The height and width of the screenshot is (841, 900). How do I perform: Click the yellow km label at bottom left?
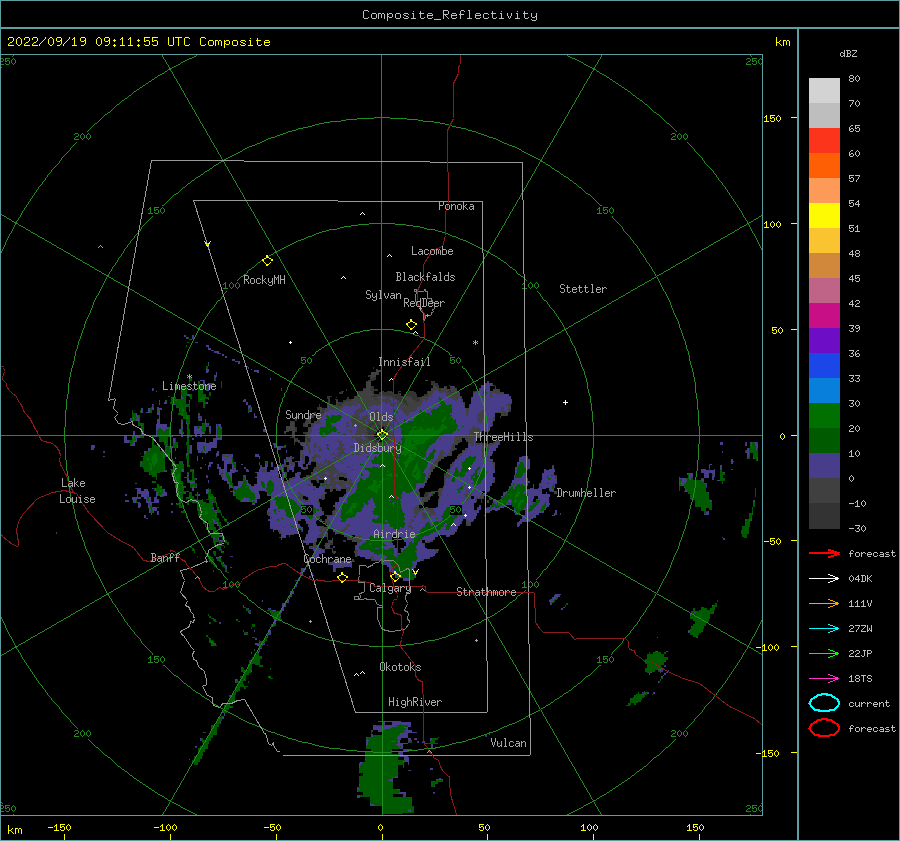(x=15, y=830)
